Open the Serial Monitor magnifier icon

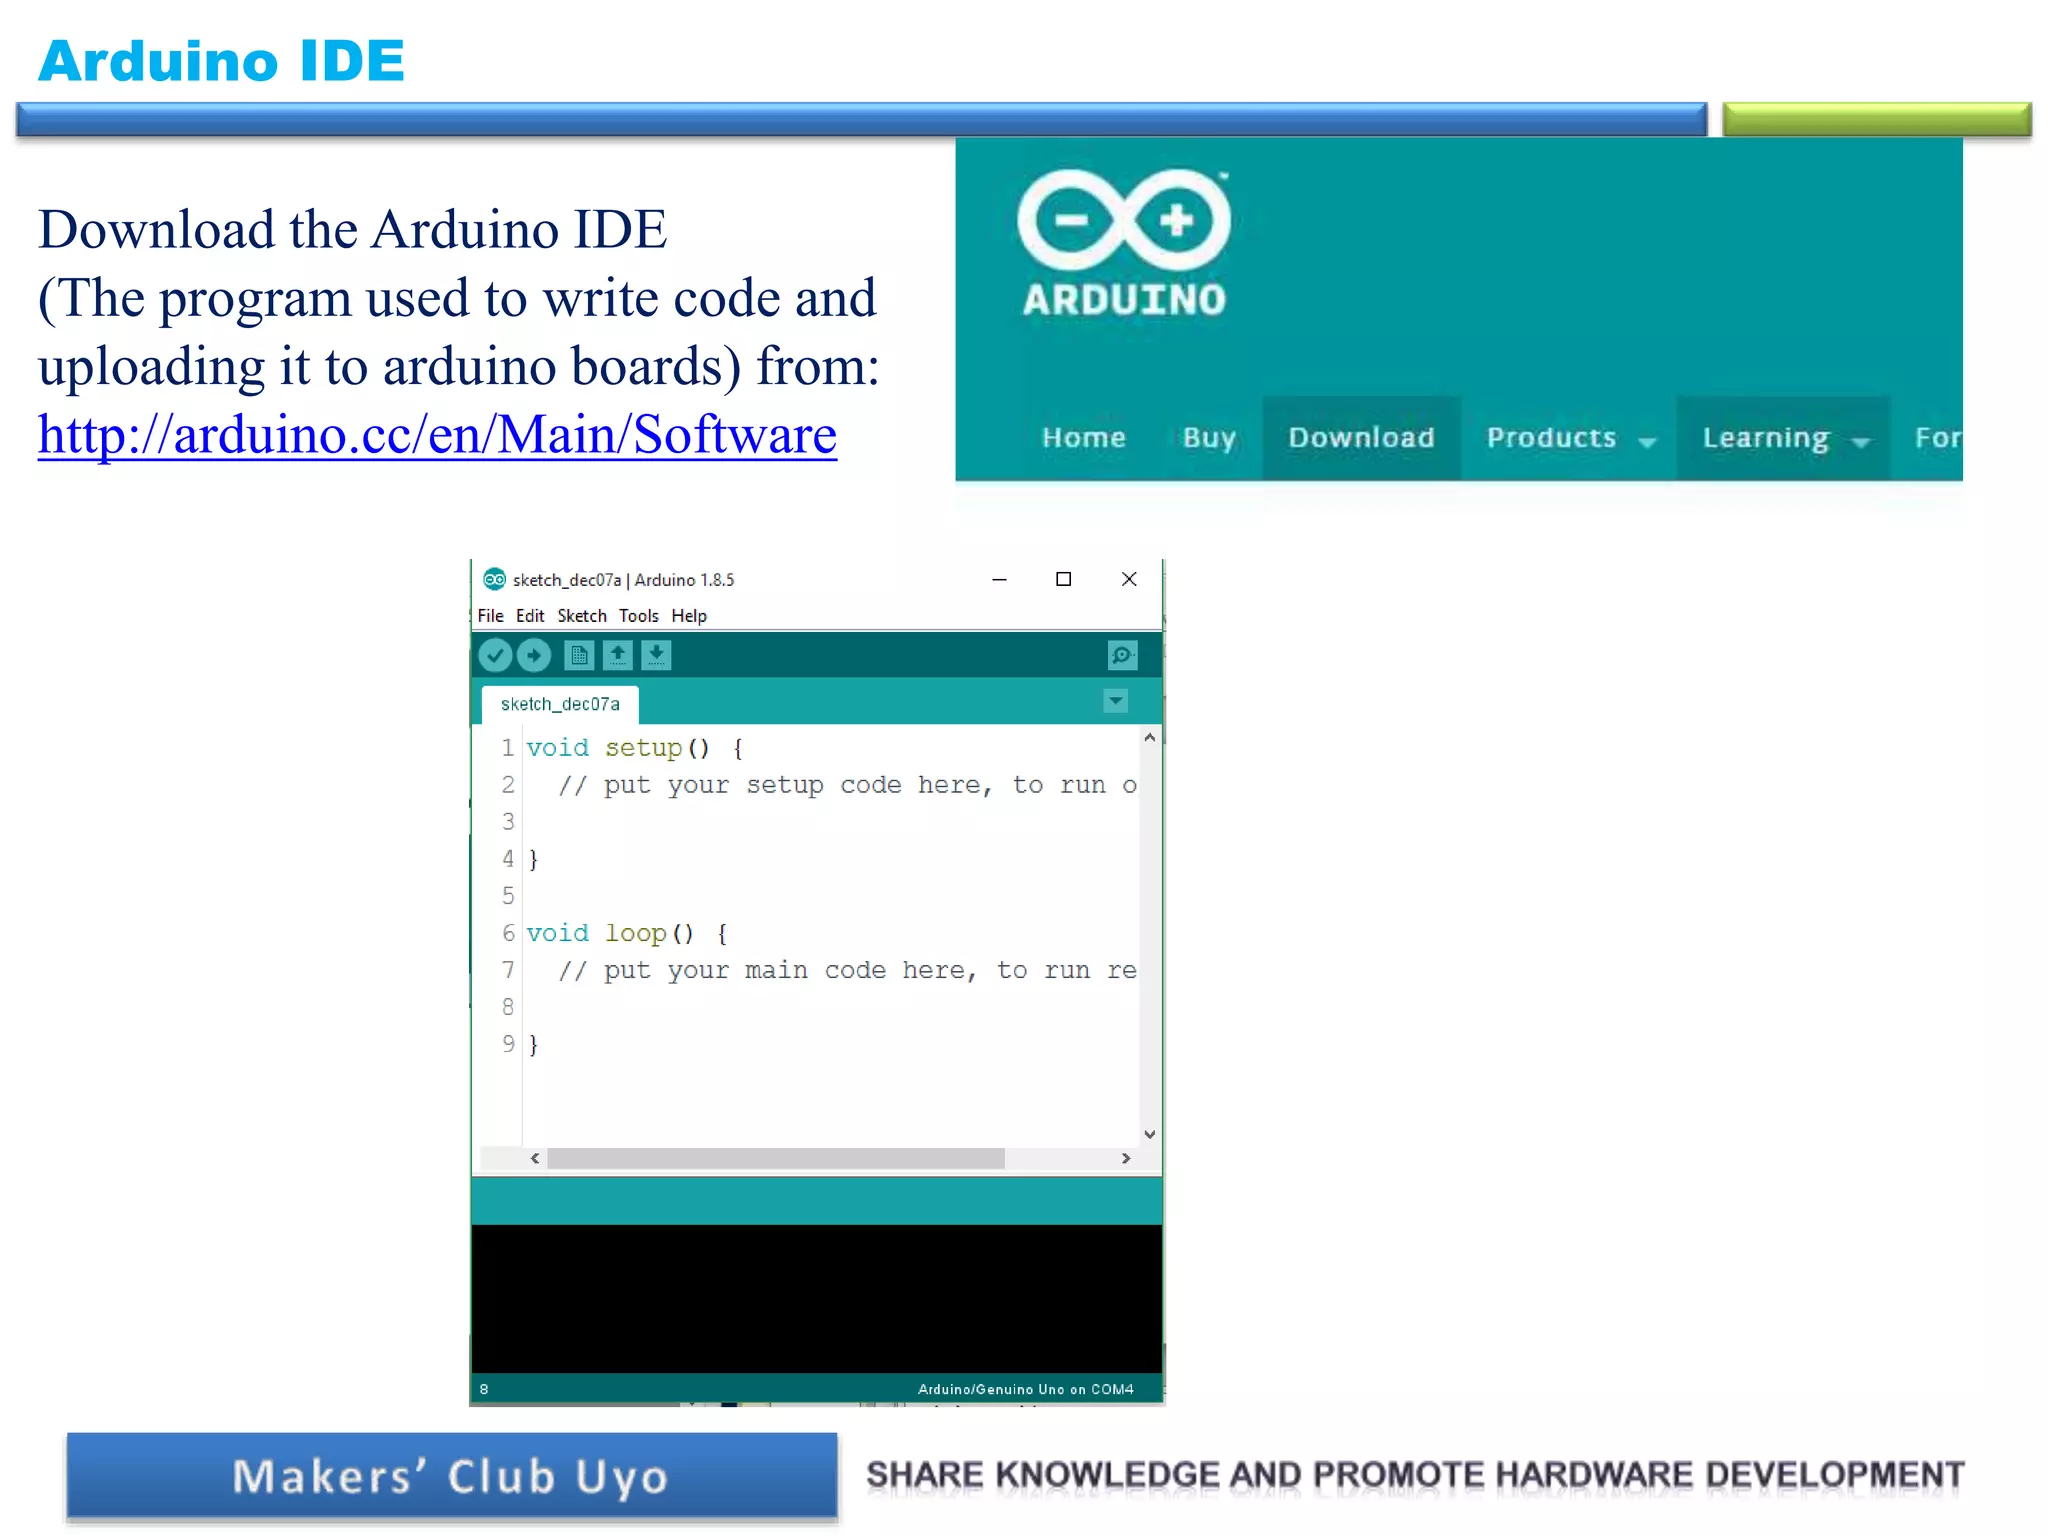[1123, 656]
